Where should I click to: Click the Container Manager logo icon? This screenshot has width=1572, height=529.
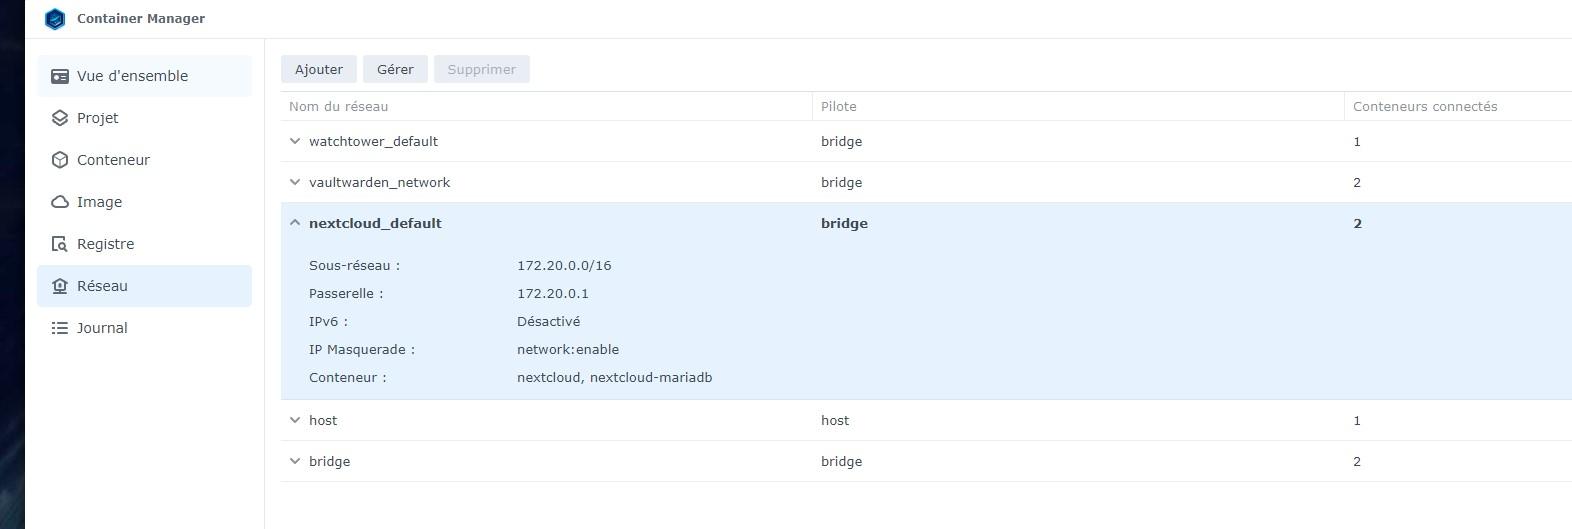(x=55, y=19)
